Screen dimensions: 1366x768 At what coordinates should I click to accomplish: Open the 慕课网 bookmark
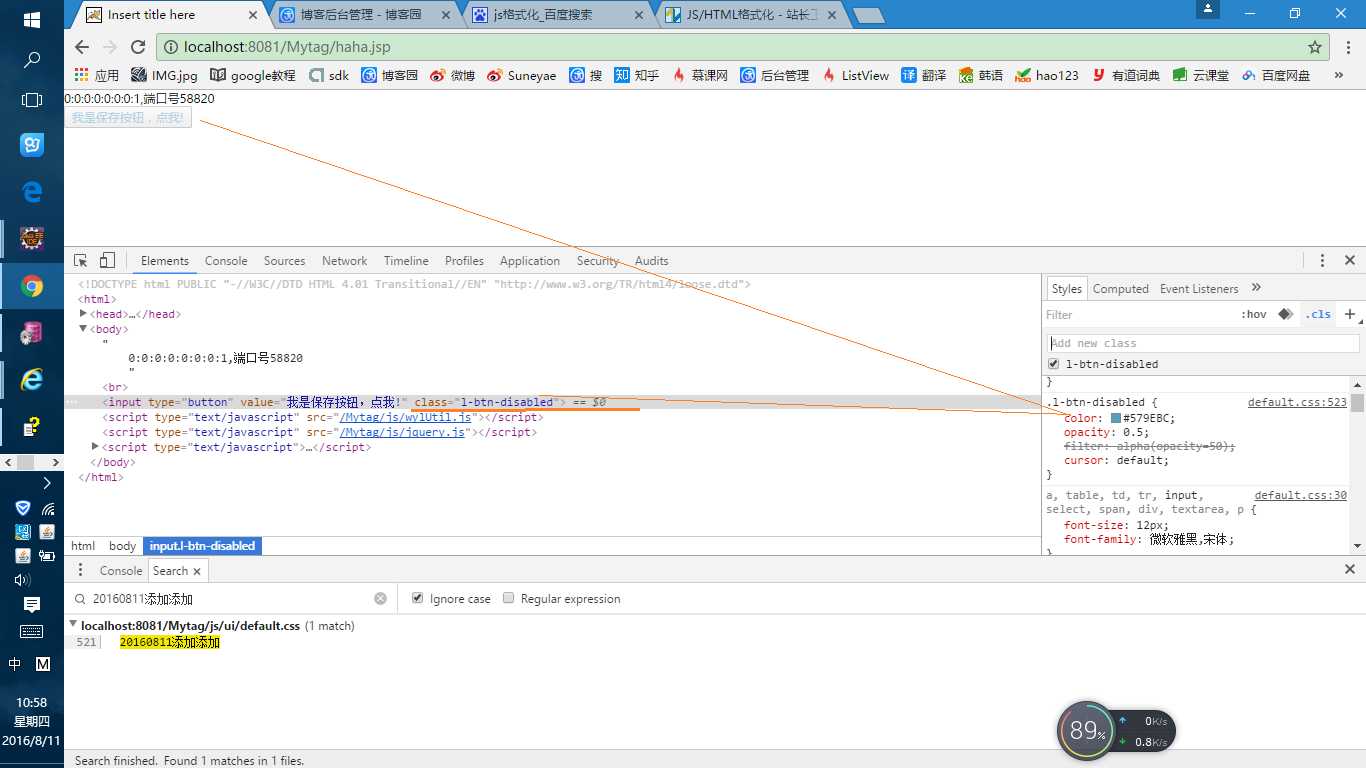700,75
